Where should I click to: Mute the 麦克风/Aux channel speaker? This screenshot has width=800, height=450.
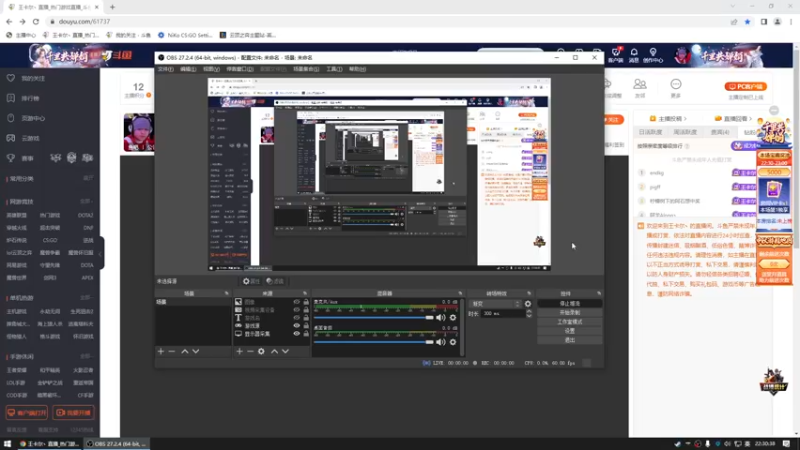pyautogui.click(x=441, y=317)
